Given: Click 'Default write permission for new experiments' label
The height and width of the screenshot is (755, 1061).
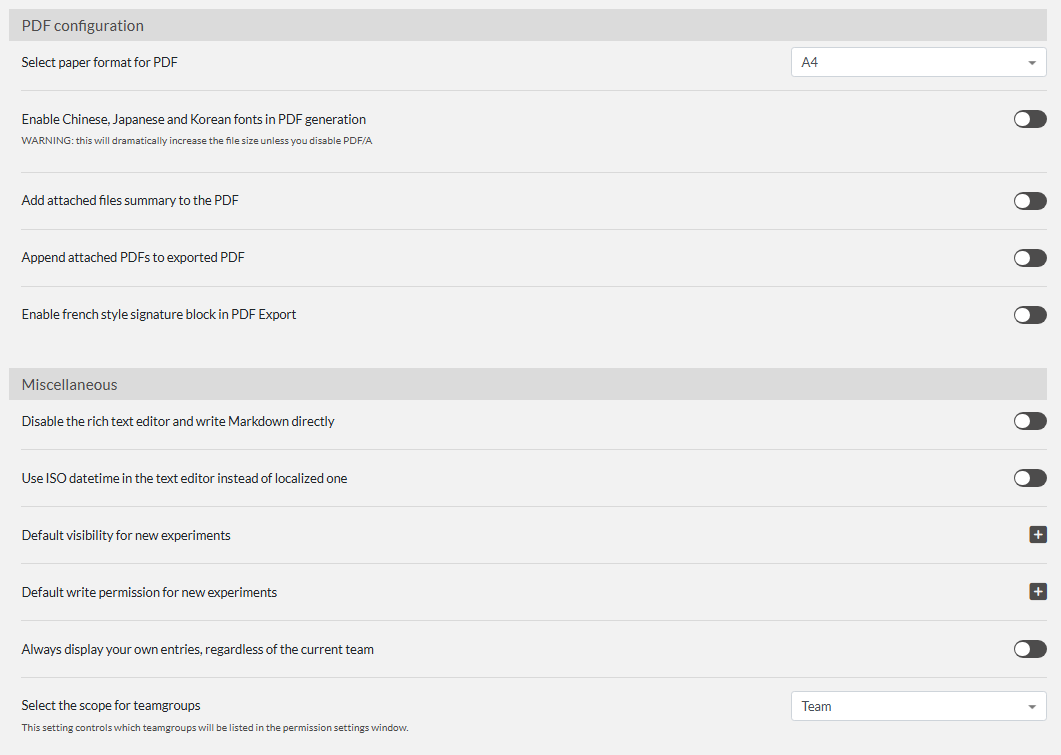Looking at the screenshot, I should (x=149, y=593).
